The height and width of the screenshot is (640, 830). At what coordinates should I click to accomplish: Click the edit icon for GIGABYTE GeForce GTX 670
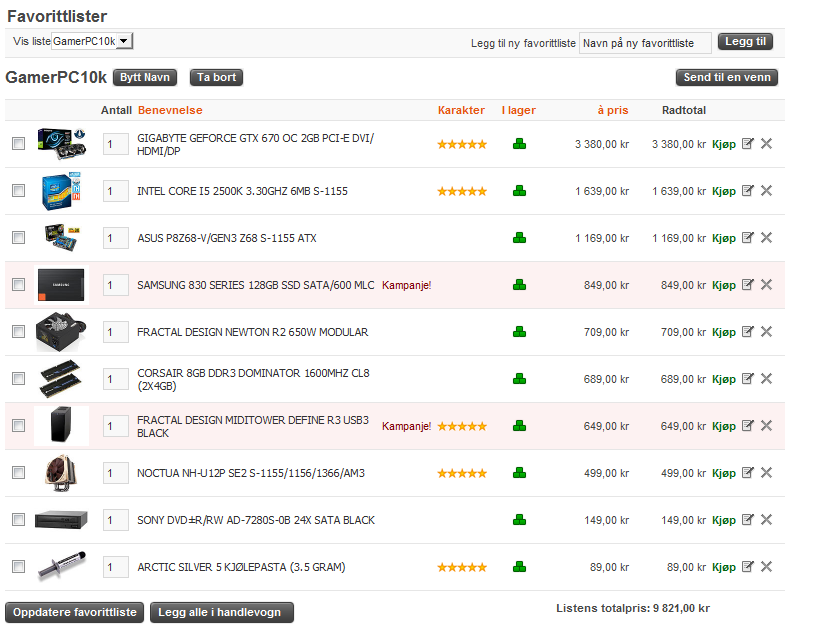(x=747, y=144)
